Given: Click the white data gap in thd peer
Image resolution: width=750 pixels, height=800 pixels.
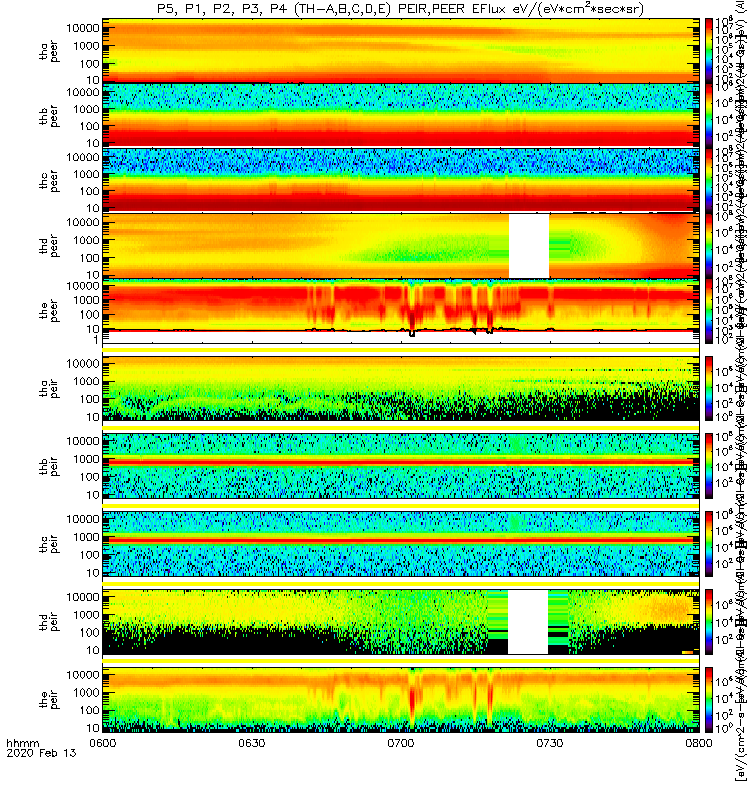Looking at the screenshot, I should [529, 246].
